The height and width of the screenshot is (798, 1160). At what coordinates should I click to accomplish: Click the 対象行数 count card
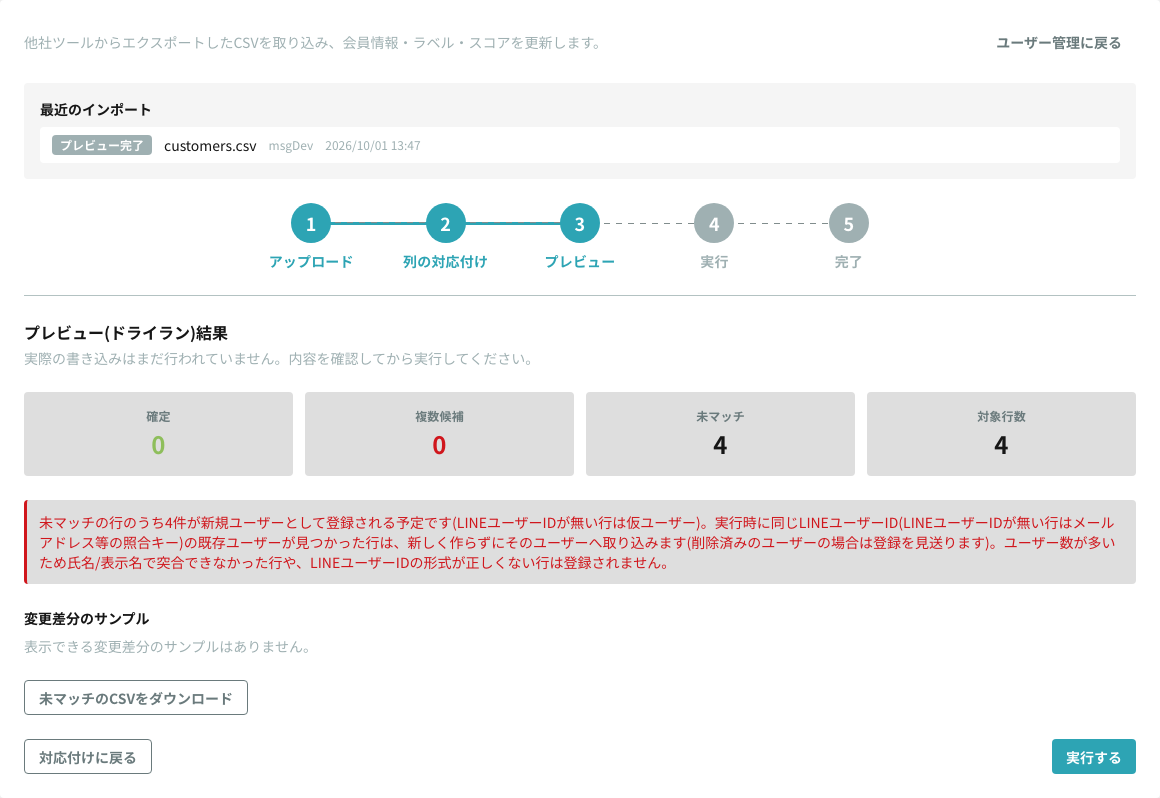tap(1002, 434)
